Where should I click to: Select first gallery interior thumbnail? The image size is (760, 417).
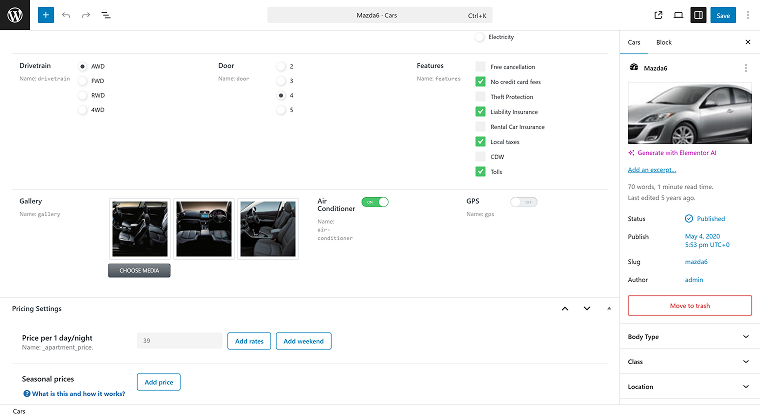[140, 229]
